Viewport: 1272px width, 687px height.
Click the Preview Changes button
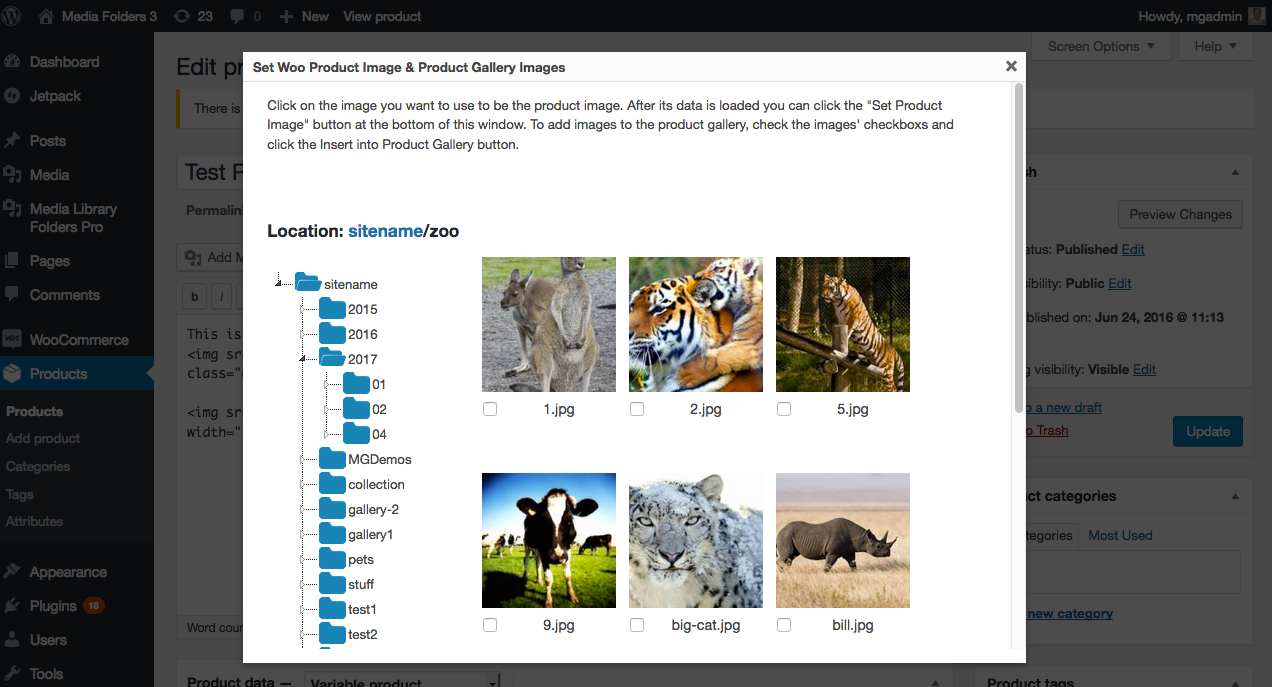pos(1180,214)
